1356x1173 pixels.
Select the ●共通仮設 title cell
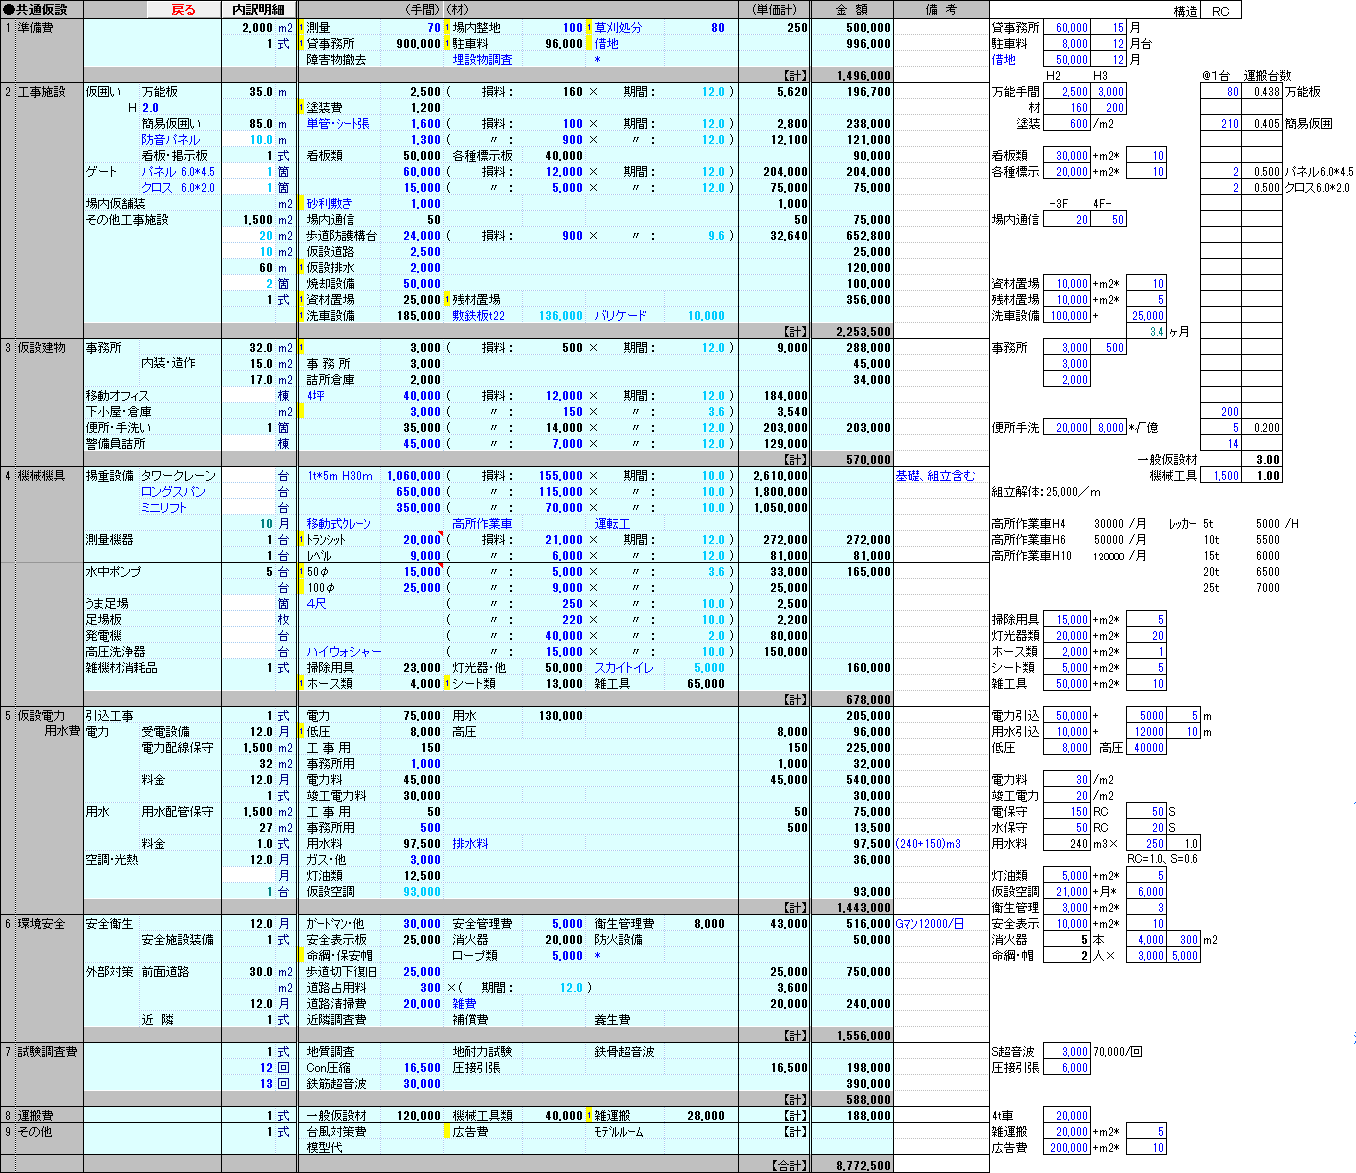point(42,9)
